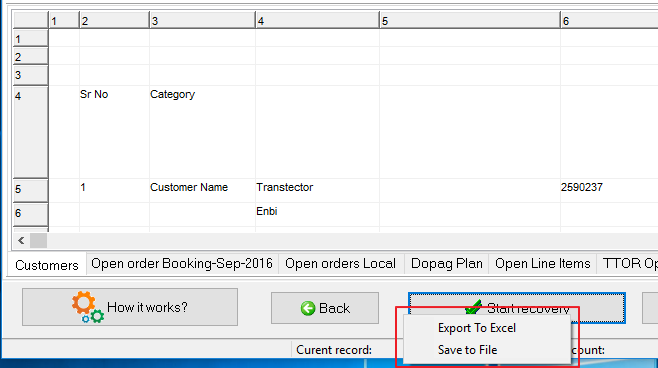This screenshot has width=658, height=368.
Task: Go back with the Back button
Action: pos(325,308)
